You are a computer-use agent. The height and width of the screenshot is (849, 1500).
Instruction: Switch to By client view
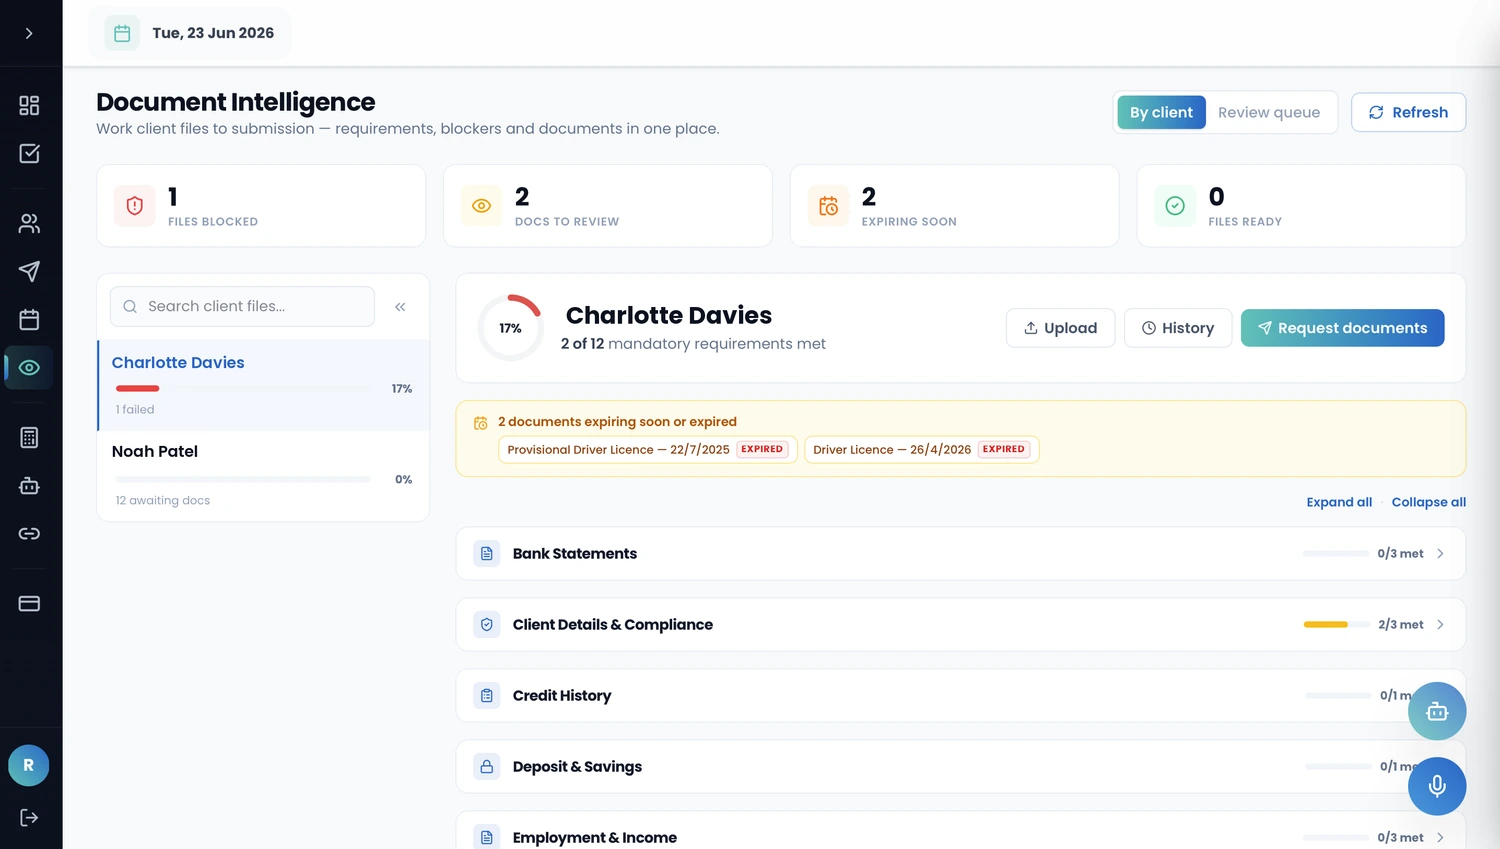[1161, 112]
